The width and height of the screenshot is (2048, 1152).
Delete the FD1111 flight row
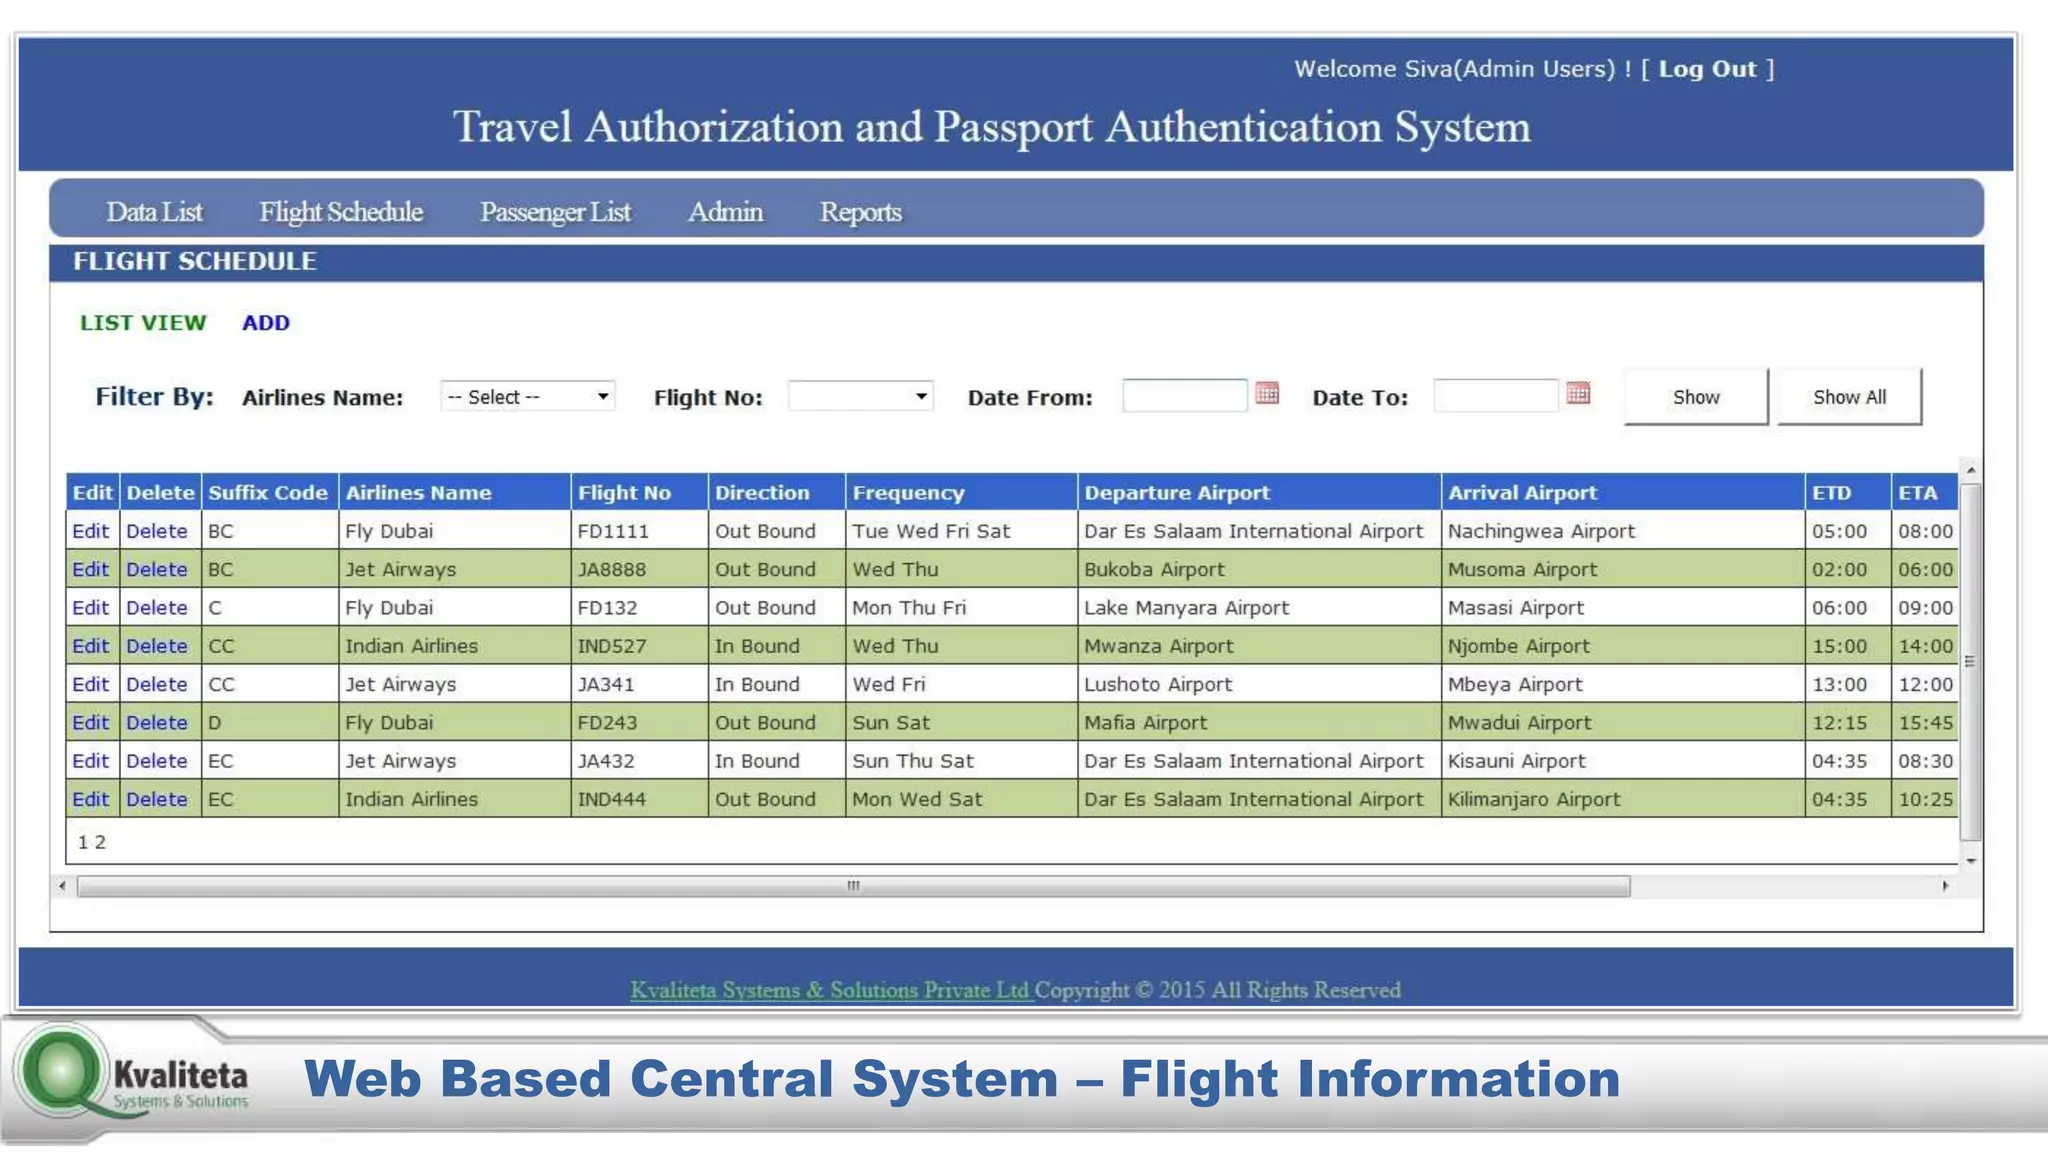point(157,531)
